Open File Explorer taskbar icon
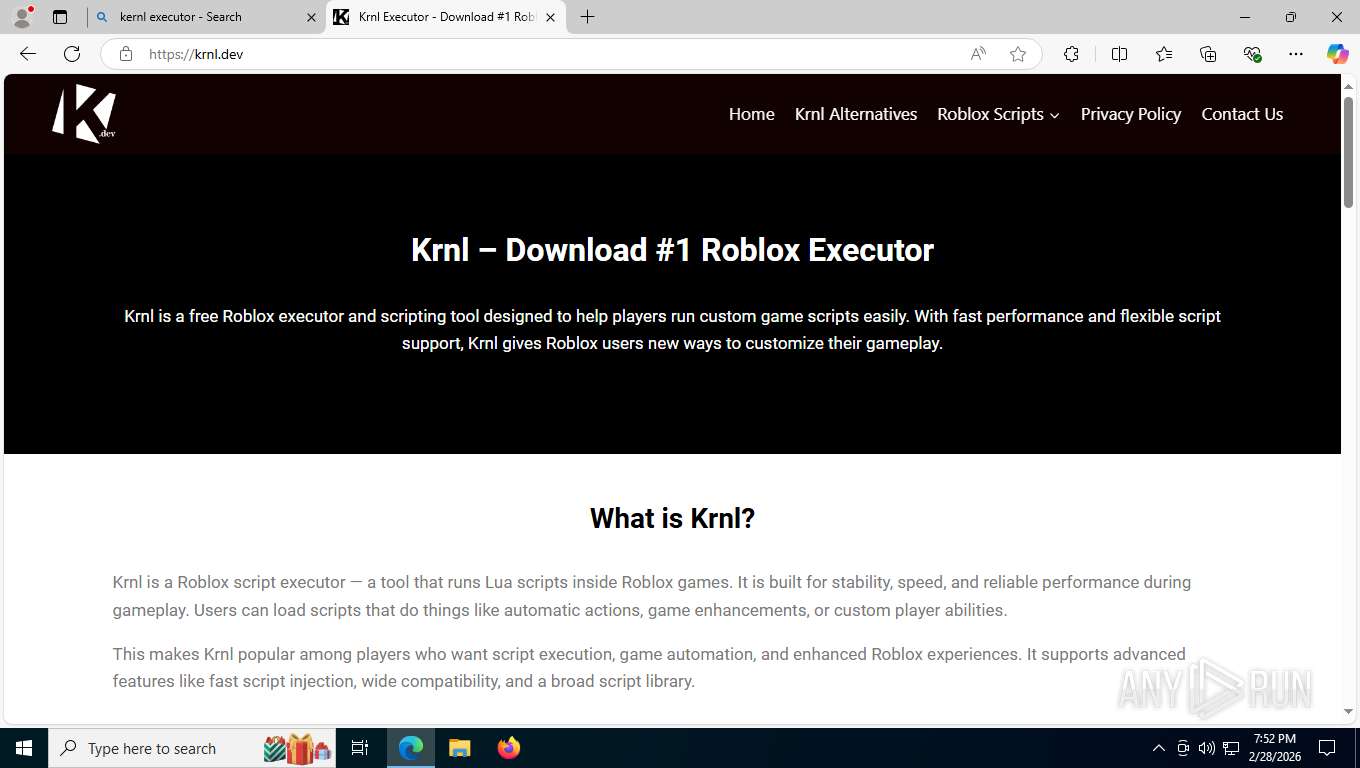The image size is (1360, 768). tap(459, 748)
